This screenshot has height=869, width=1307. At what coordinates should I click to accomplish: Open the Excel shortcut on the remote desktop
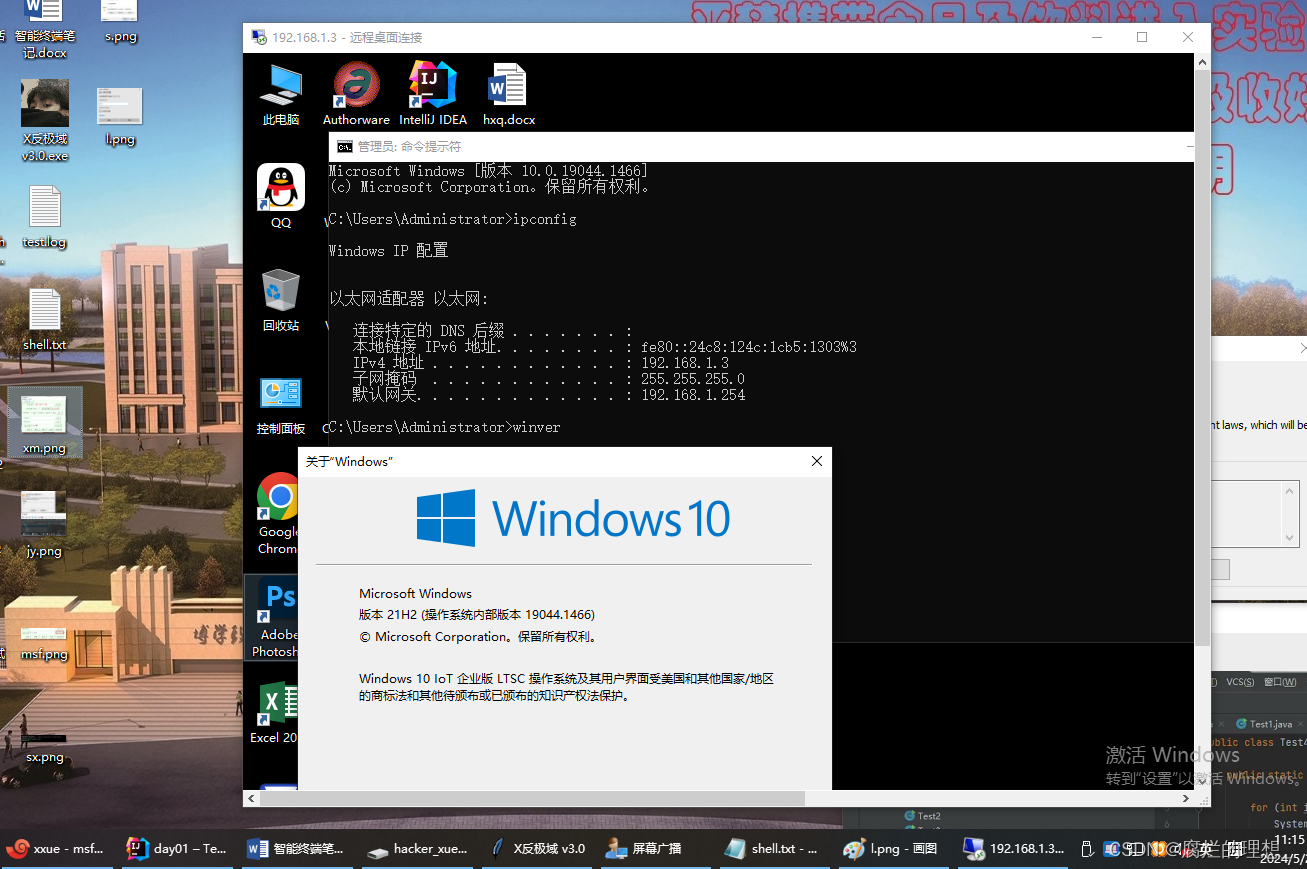(x=276, y=712)
